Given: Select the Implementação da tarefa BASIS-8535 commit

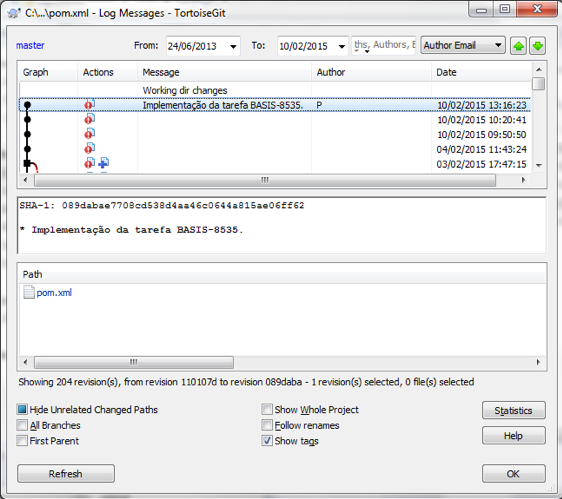Looking at the screenshot, I should (275, 105).
